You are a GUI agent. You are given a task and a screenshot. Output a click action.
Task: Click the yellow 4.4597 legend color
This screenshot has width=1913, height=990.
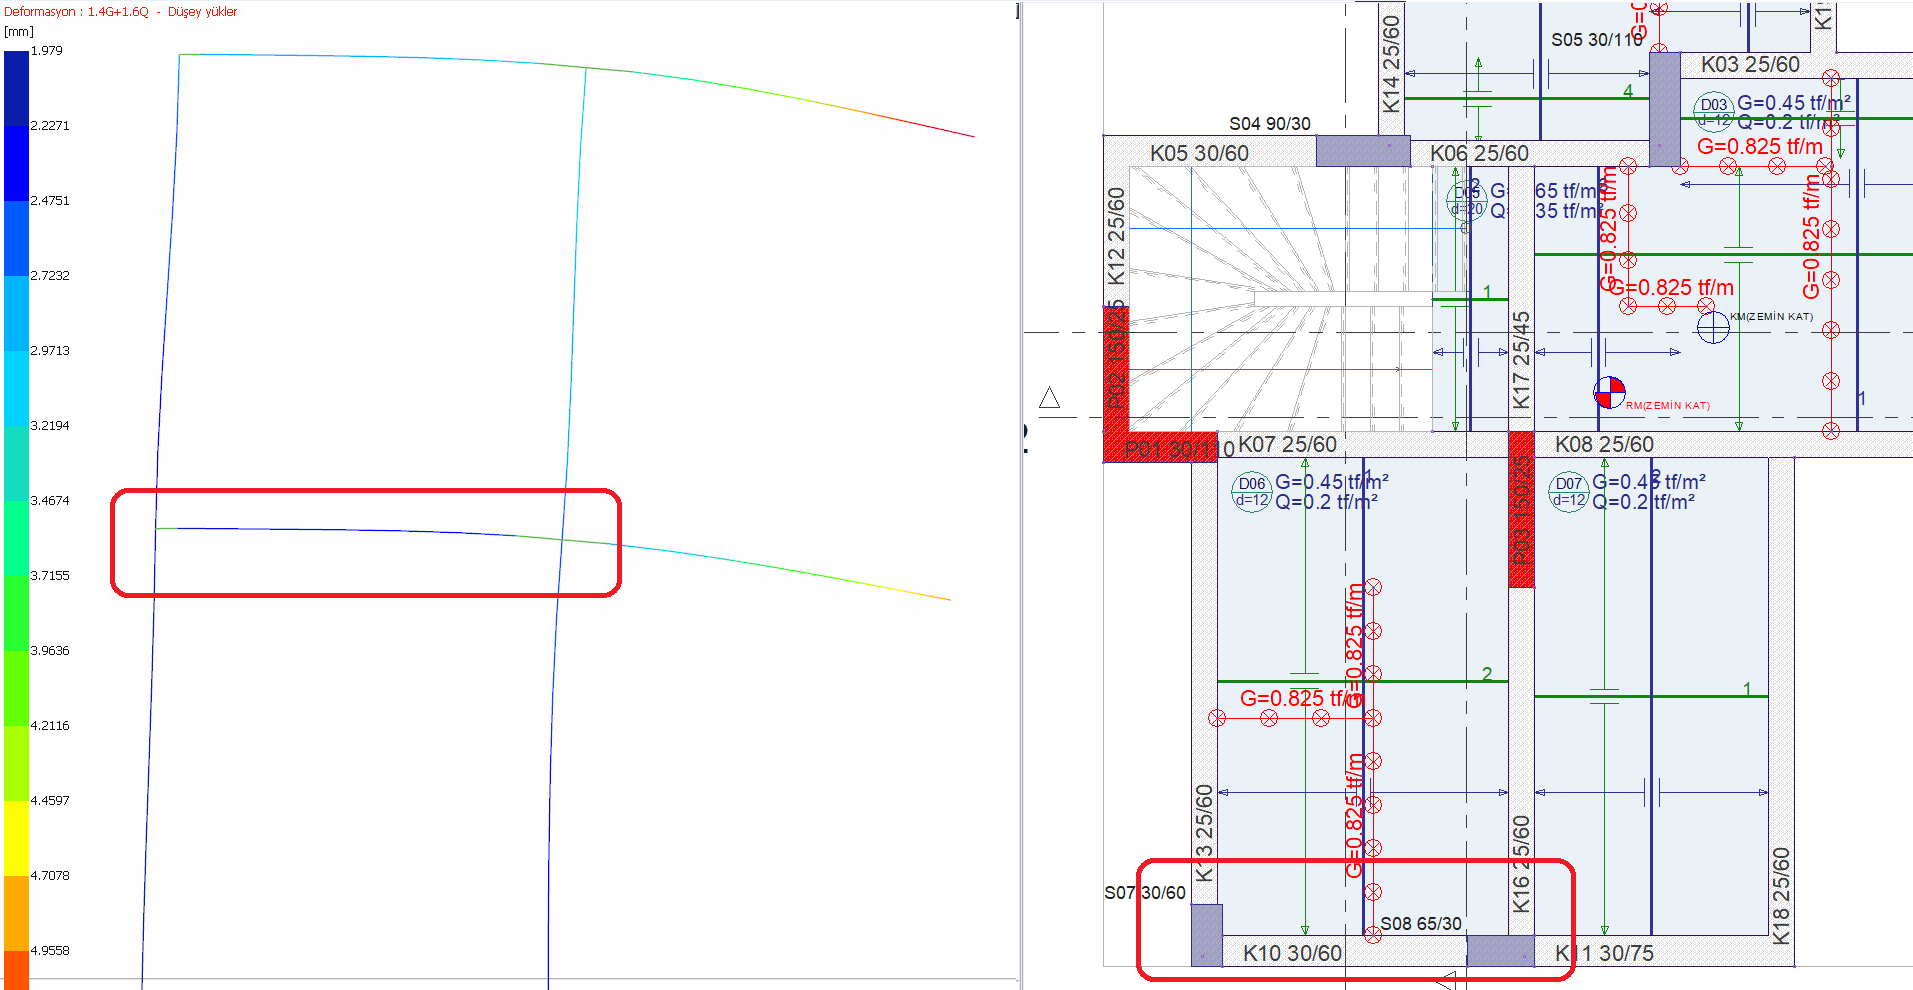tap(16, 838)
